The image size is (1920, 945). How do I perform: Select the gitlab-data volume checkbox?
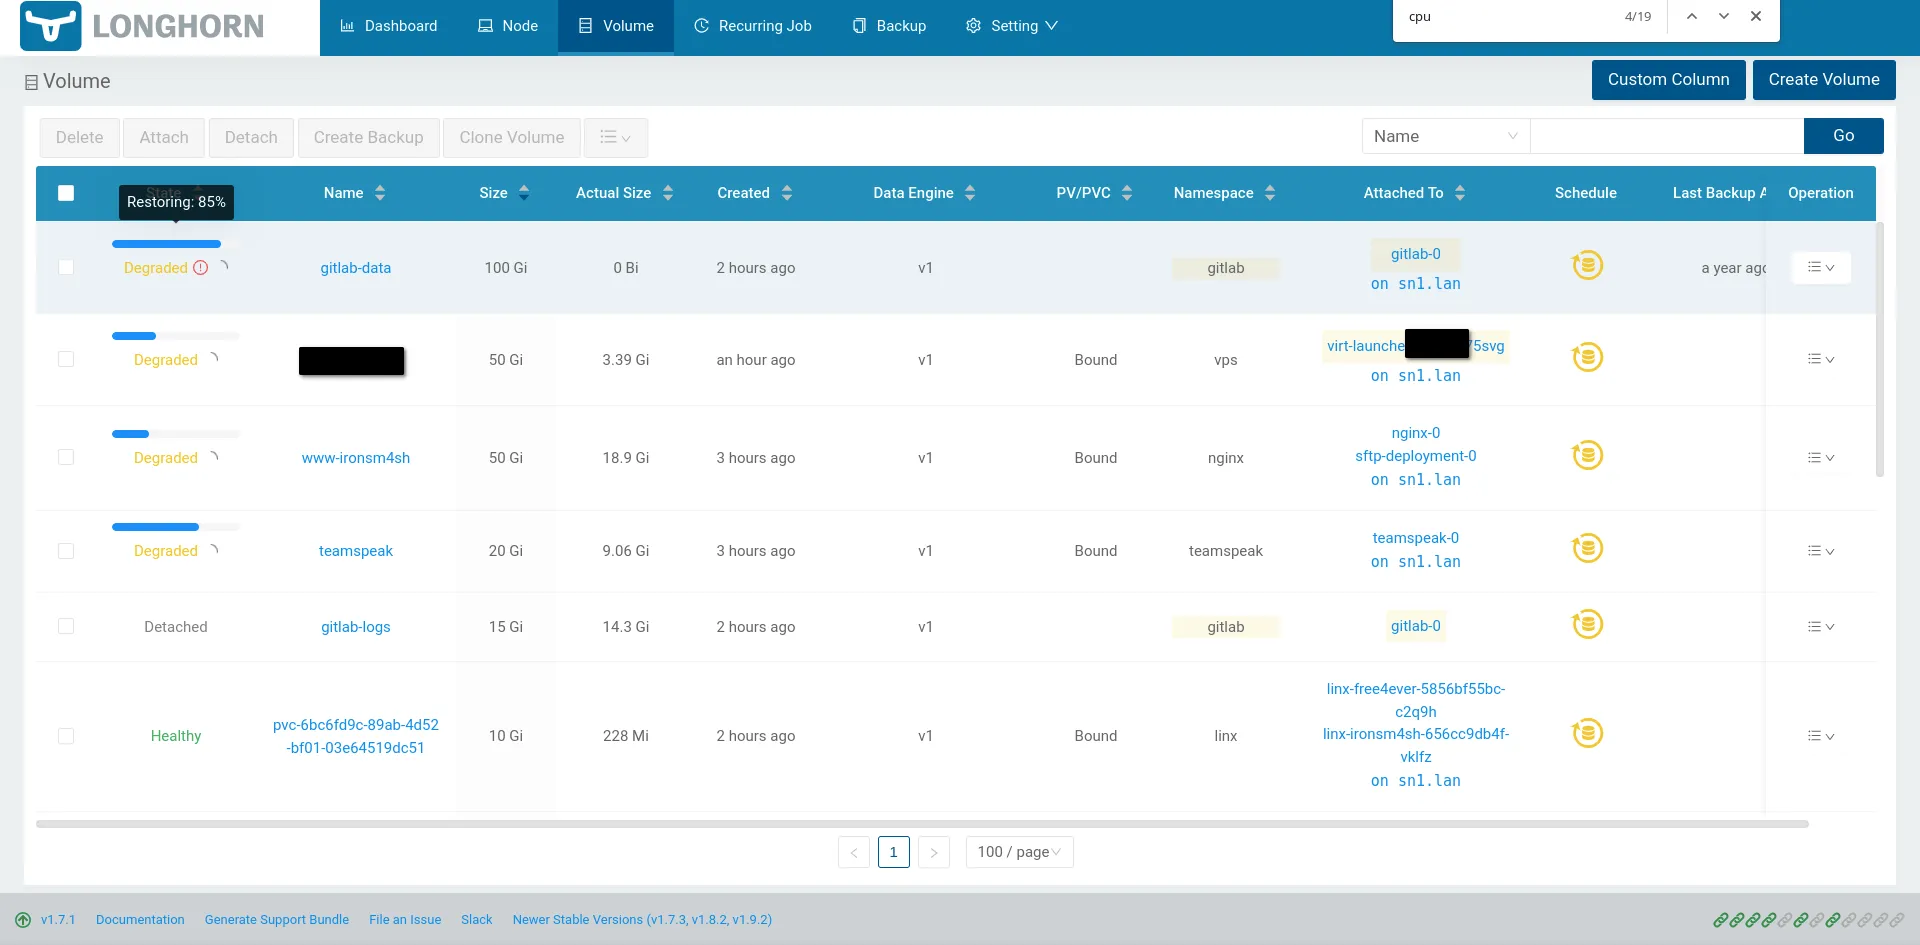click(66, 267)
